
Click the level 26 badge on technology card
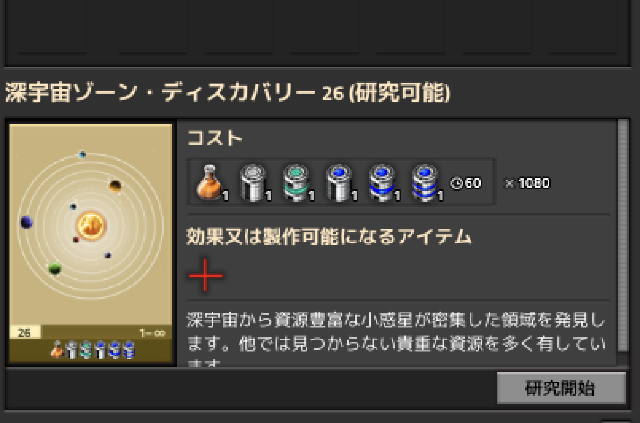[x=24, y=332]
